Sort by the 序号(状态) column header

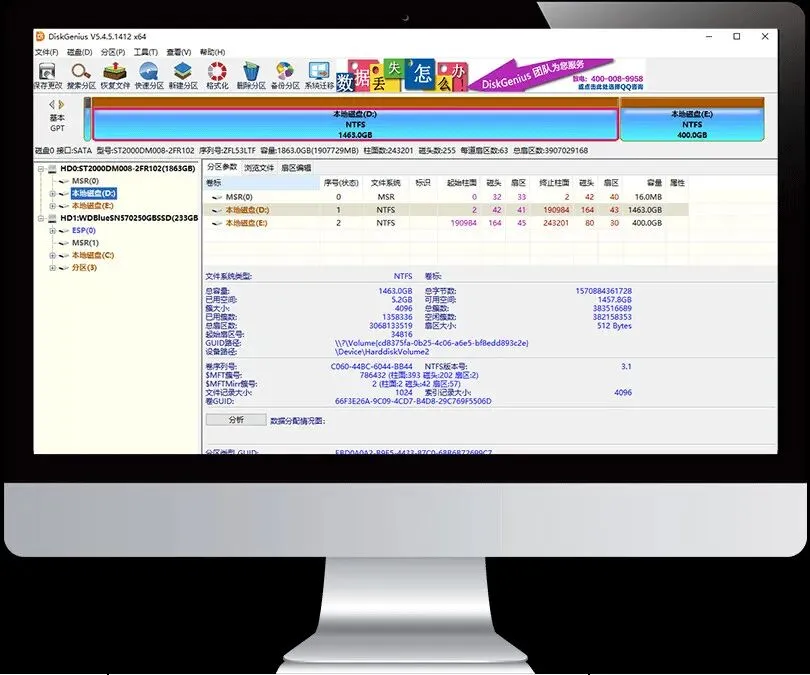pyautogui.click(x=341, y=183)
